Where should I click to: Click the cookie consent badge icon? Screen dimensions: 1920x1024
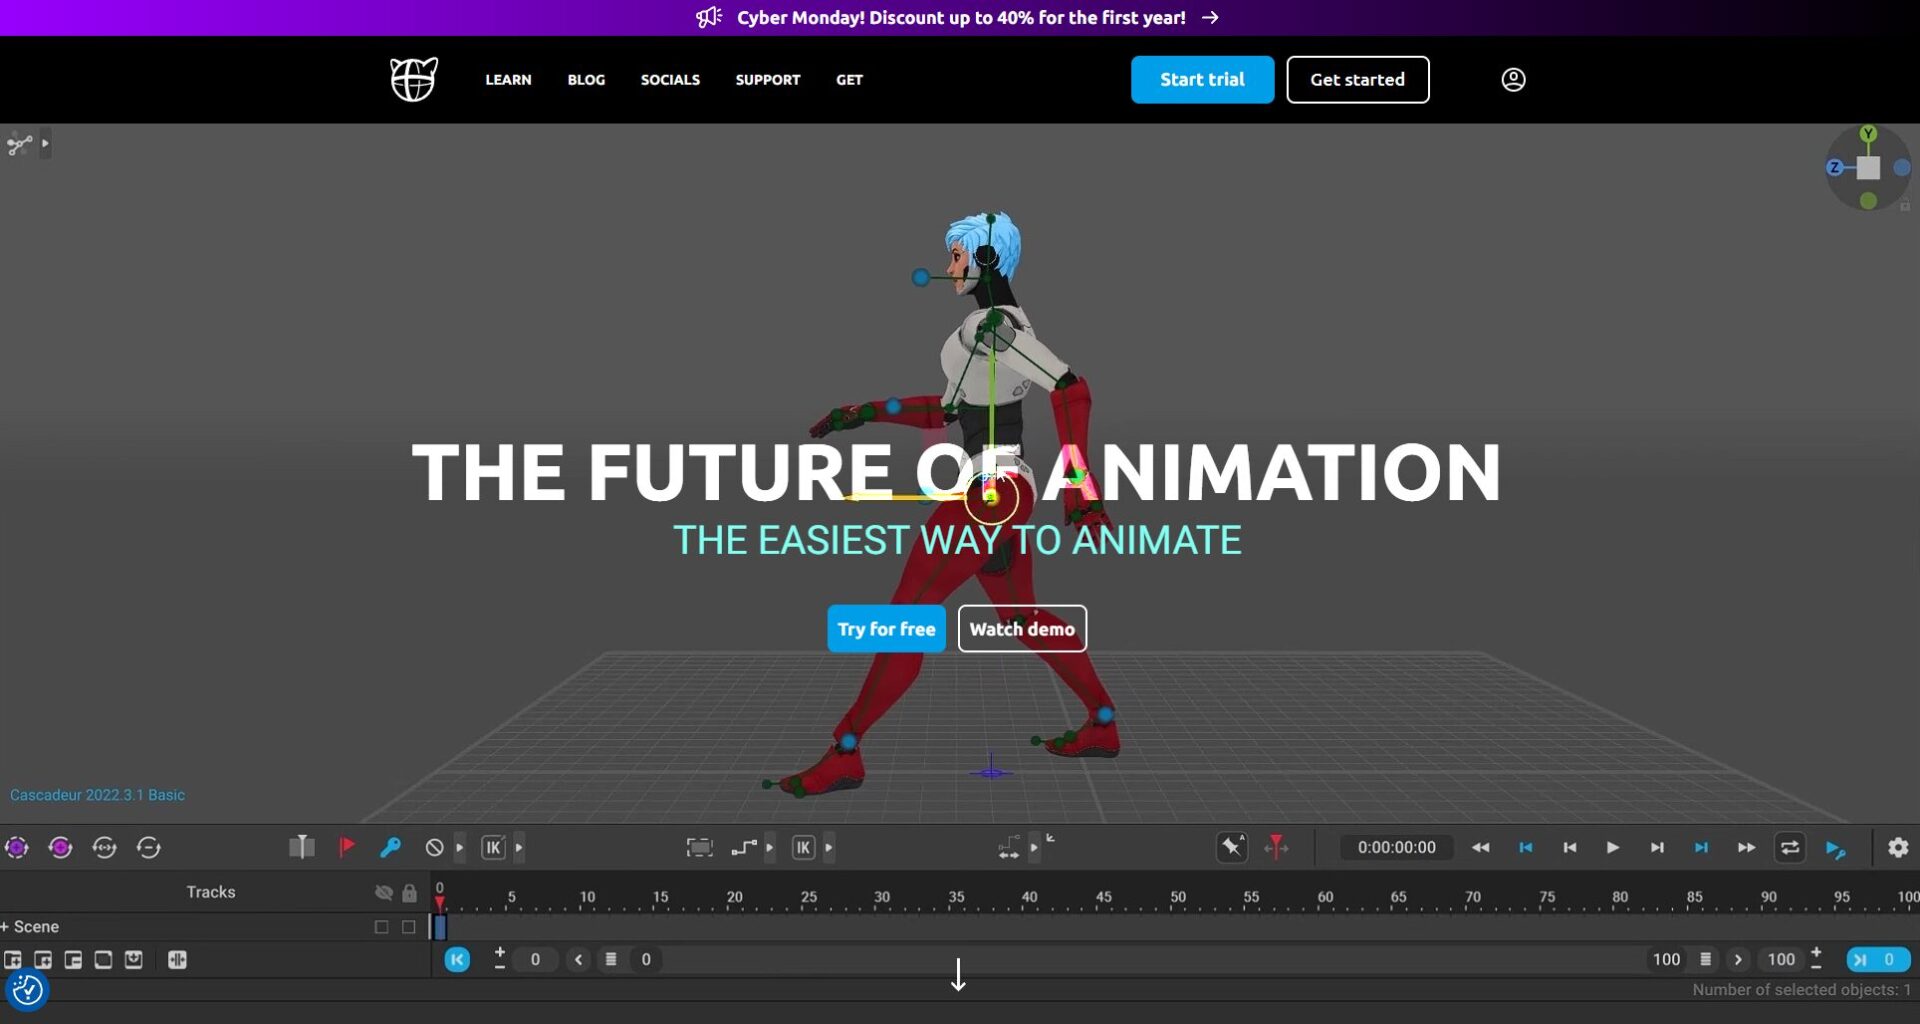(x=27, y=990)
